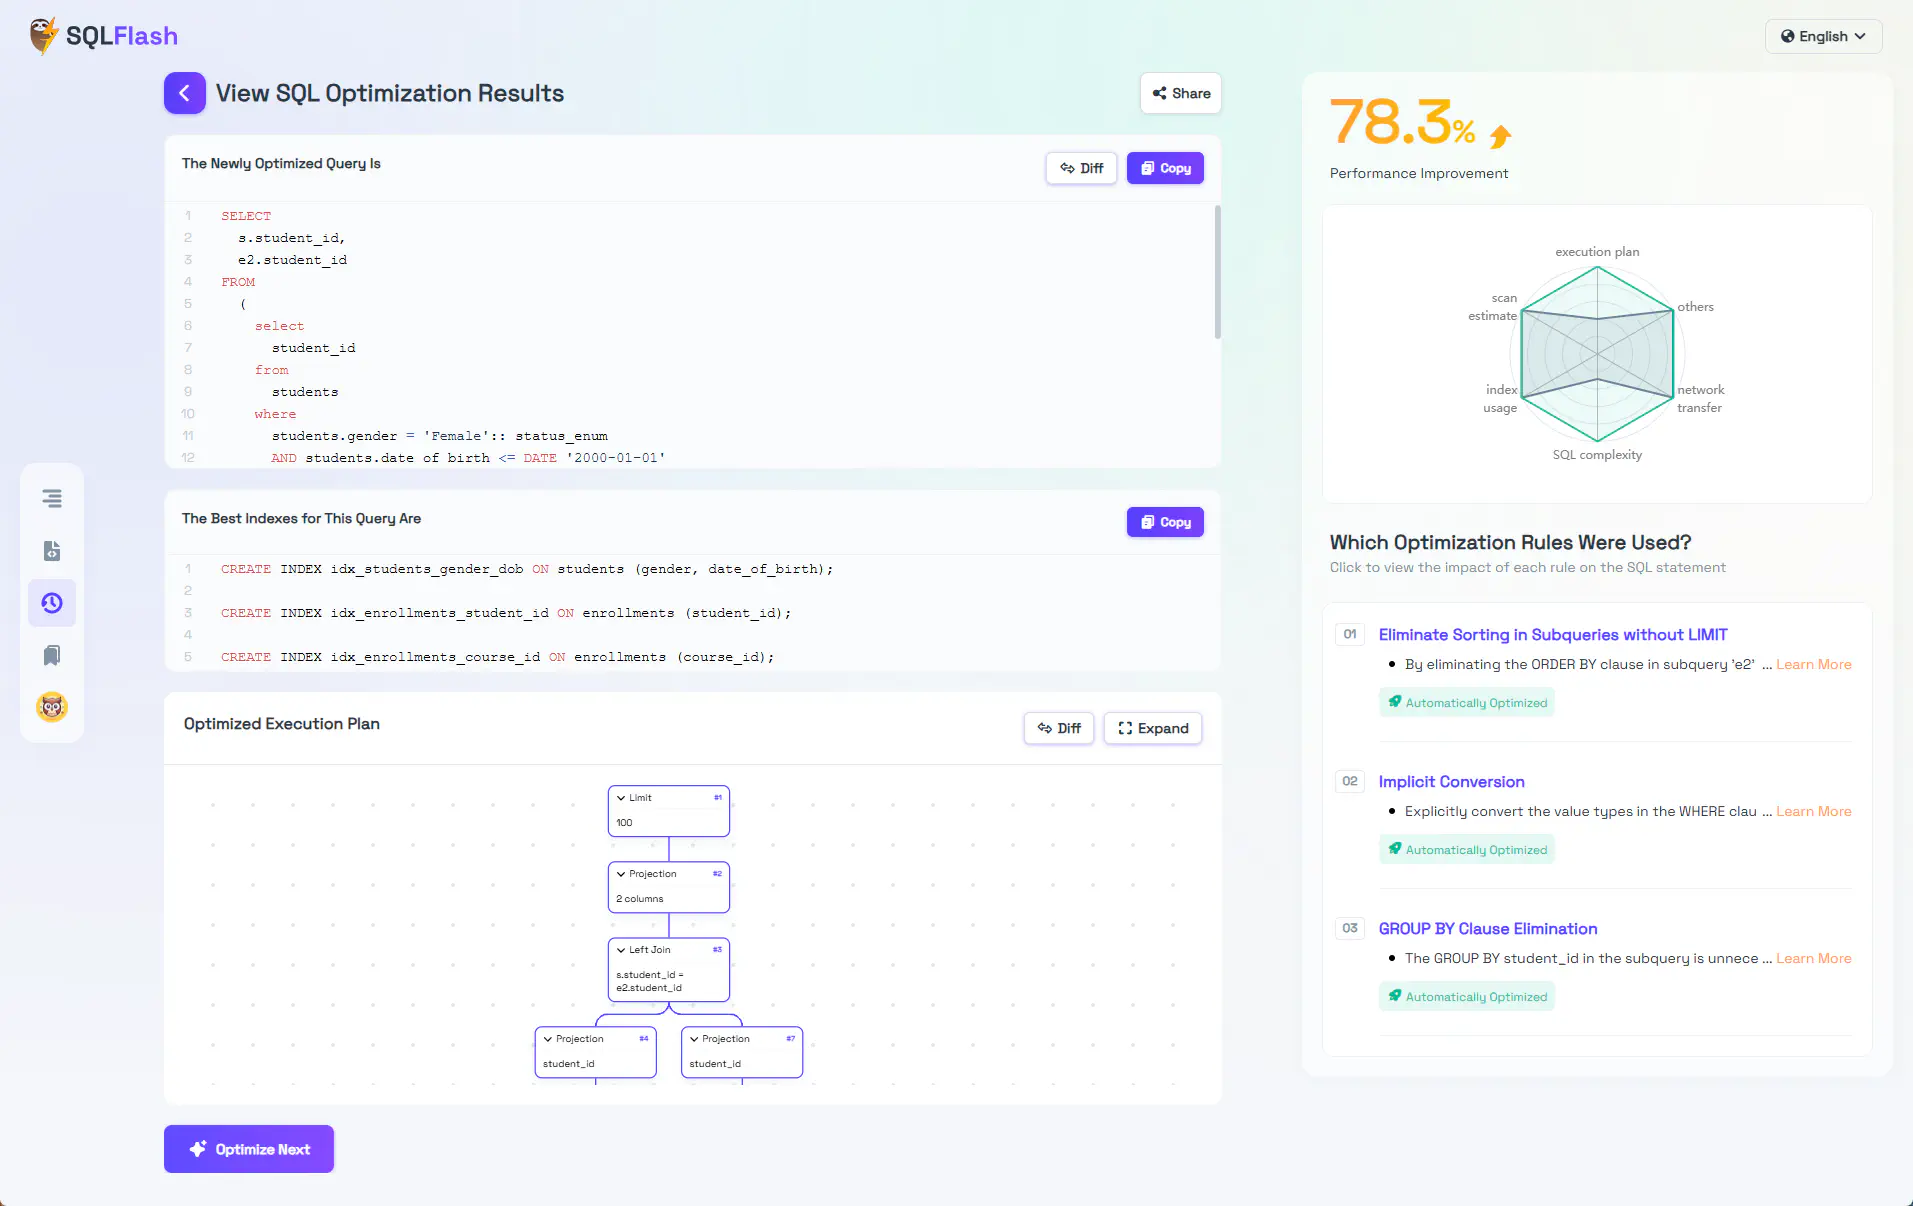Open Eliminate Sorting in Subqueries without LIMIT rule
This screenshot has width=1913, height=1206.
coord(1553,635)
